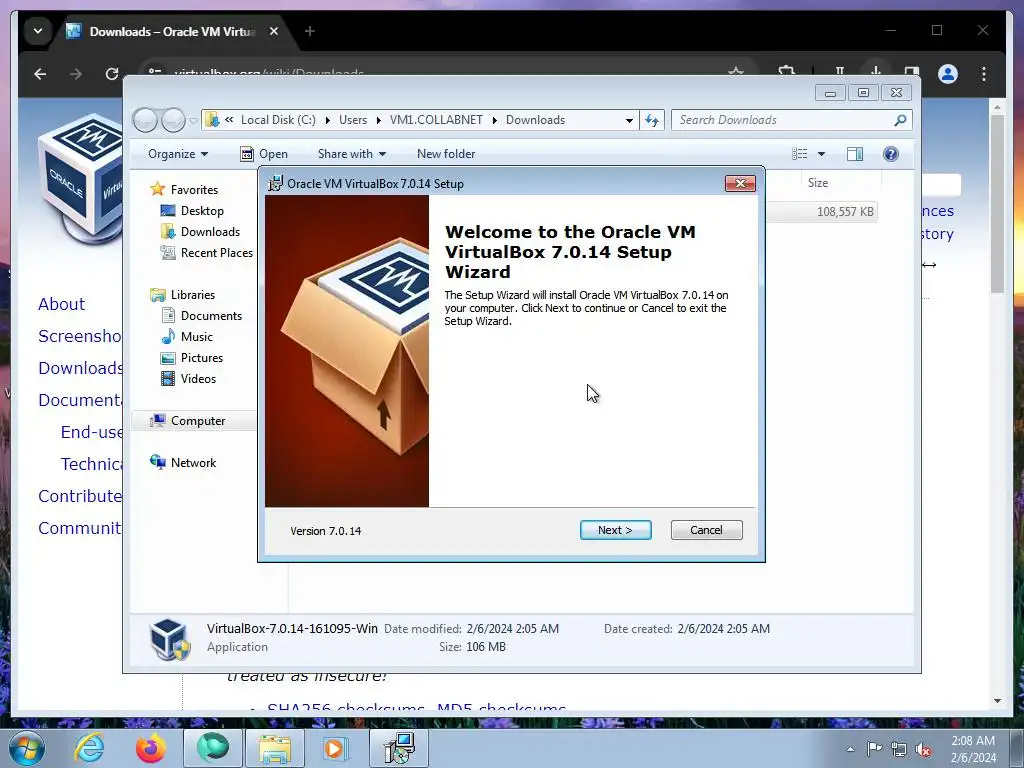1024x768 pixels.
Task: Close the Downloads – Oracle VM VirtualBox tab
Action: click(x=274, y=31)
